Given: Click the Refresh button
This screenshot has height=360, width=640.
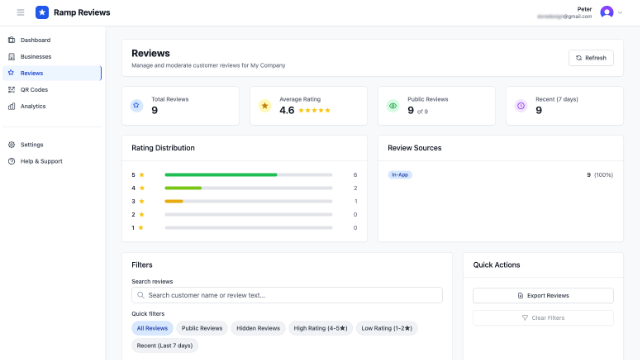Looking at the screenshot, I should [x=591, y=58].
